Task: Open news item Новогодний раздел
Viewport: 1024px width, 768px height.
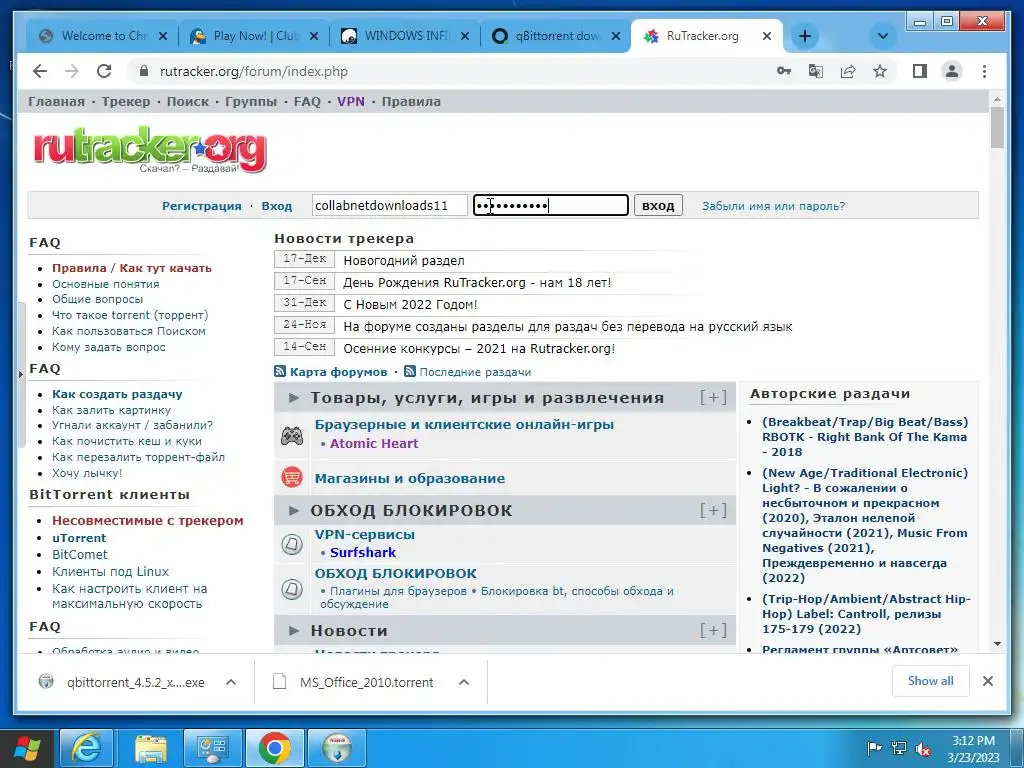Action: click(404, 261)
